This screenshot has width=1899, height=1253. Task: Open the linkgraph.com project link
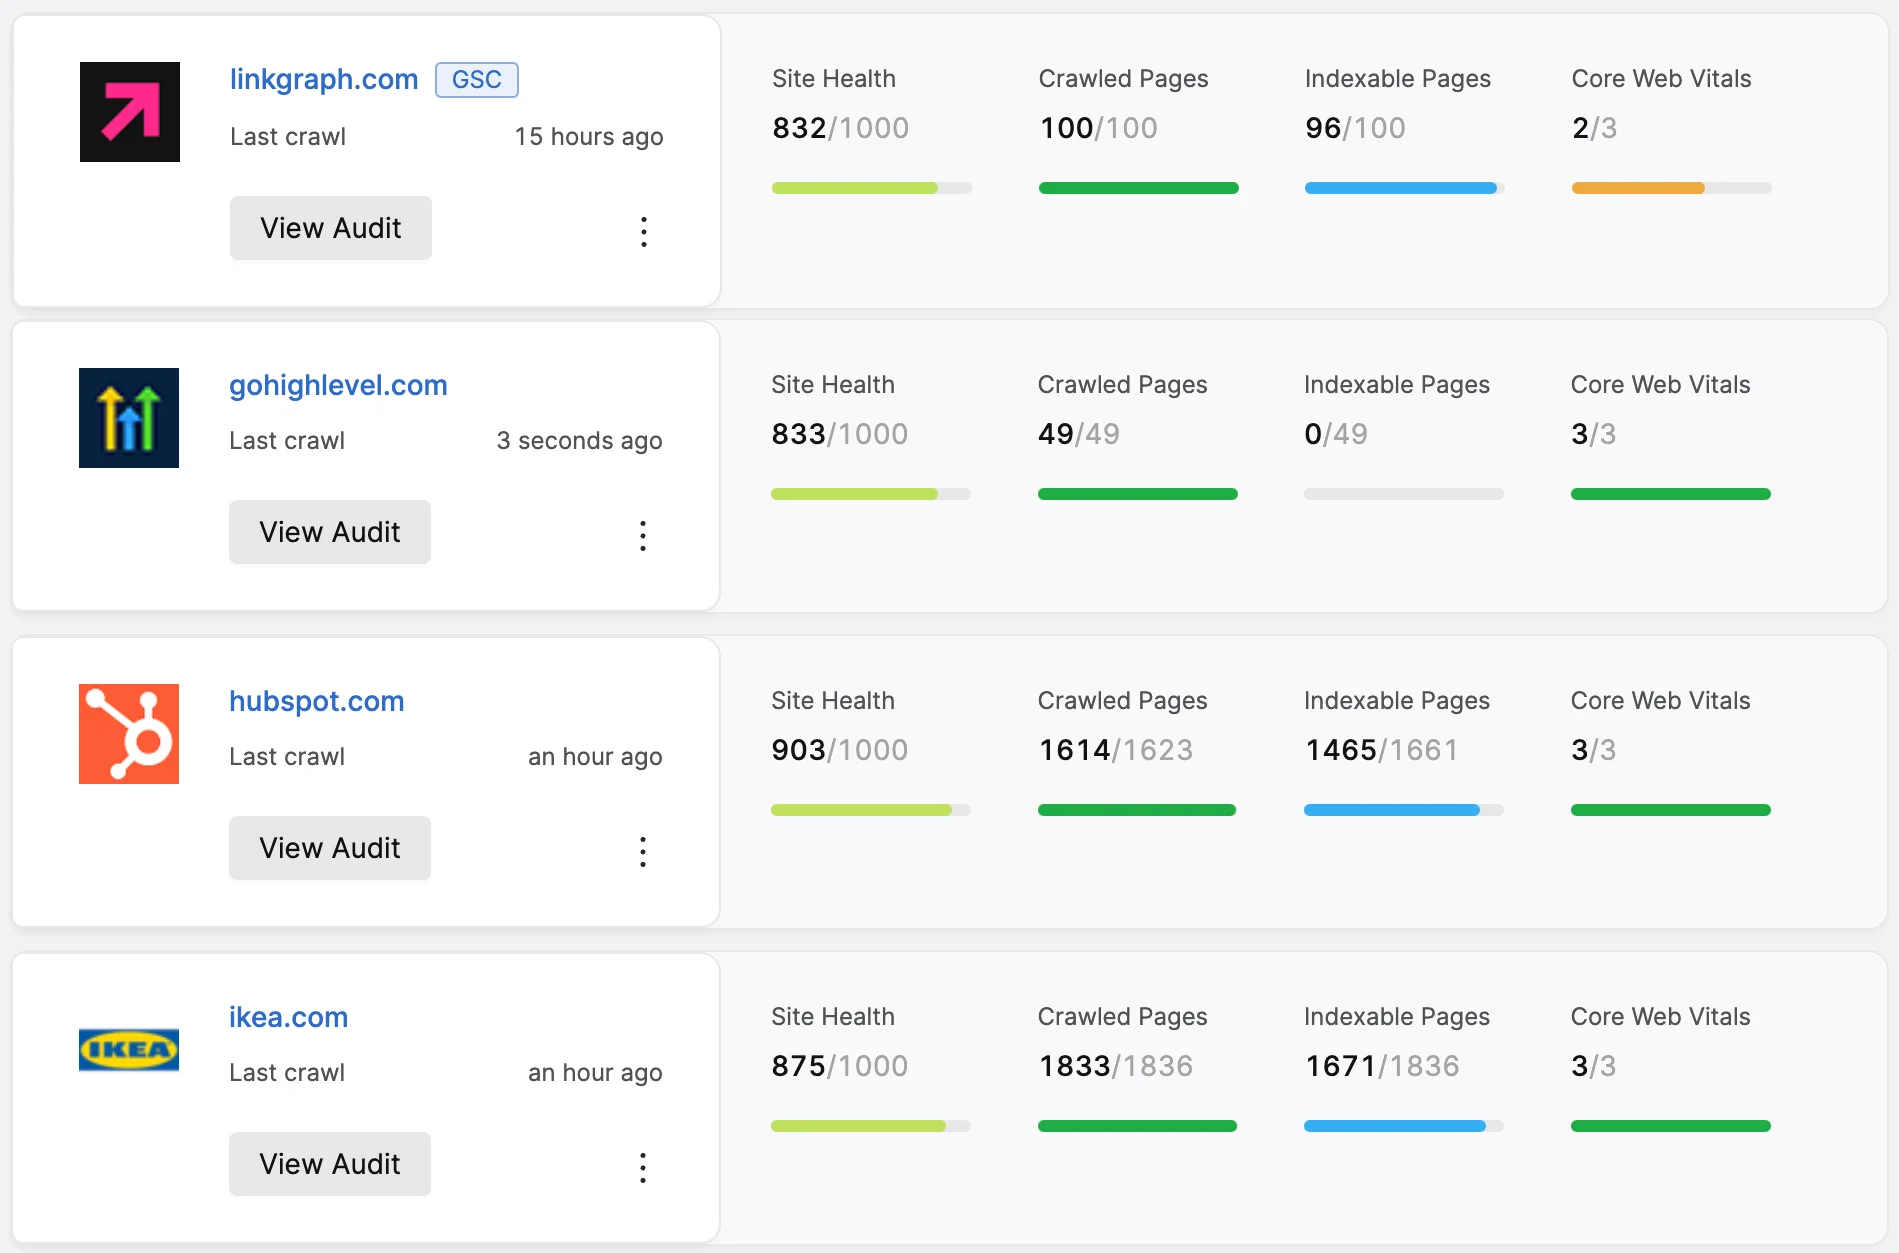pyautogui.click(x=324, y=79)
